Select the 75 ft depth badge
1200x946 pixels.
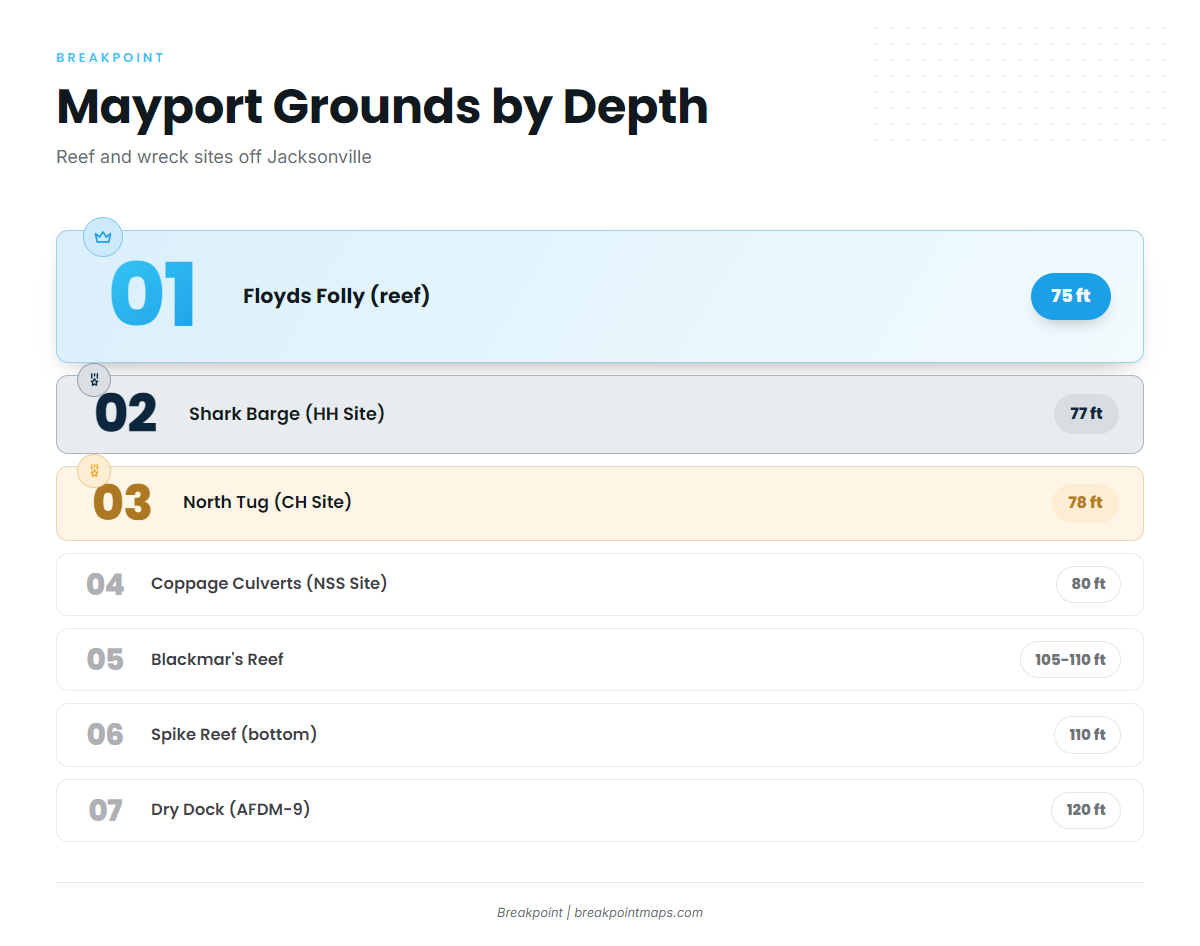point(1071,296)
